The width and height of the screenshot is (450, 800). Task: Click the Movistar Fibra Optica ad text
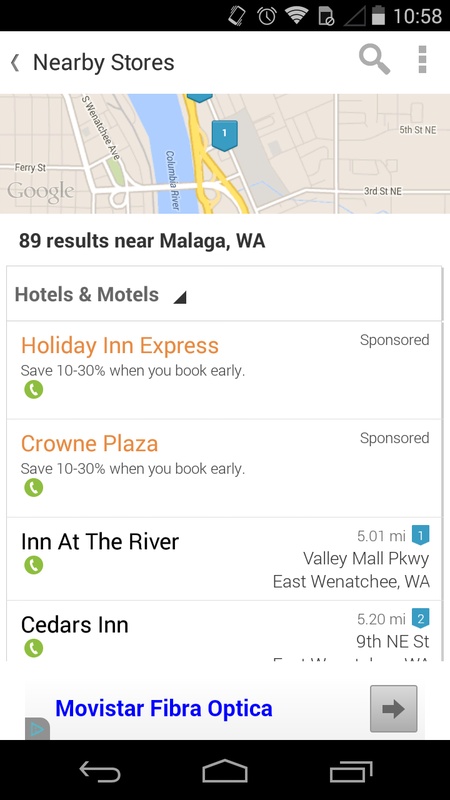[x=164, y=708]
